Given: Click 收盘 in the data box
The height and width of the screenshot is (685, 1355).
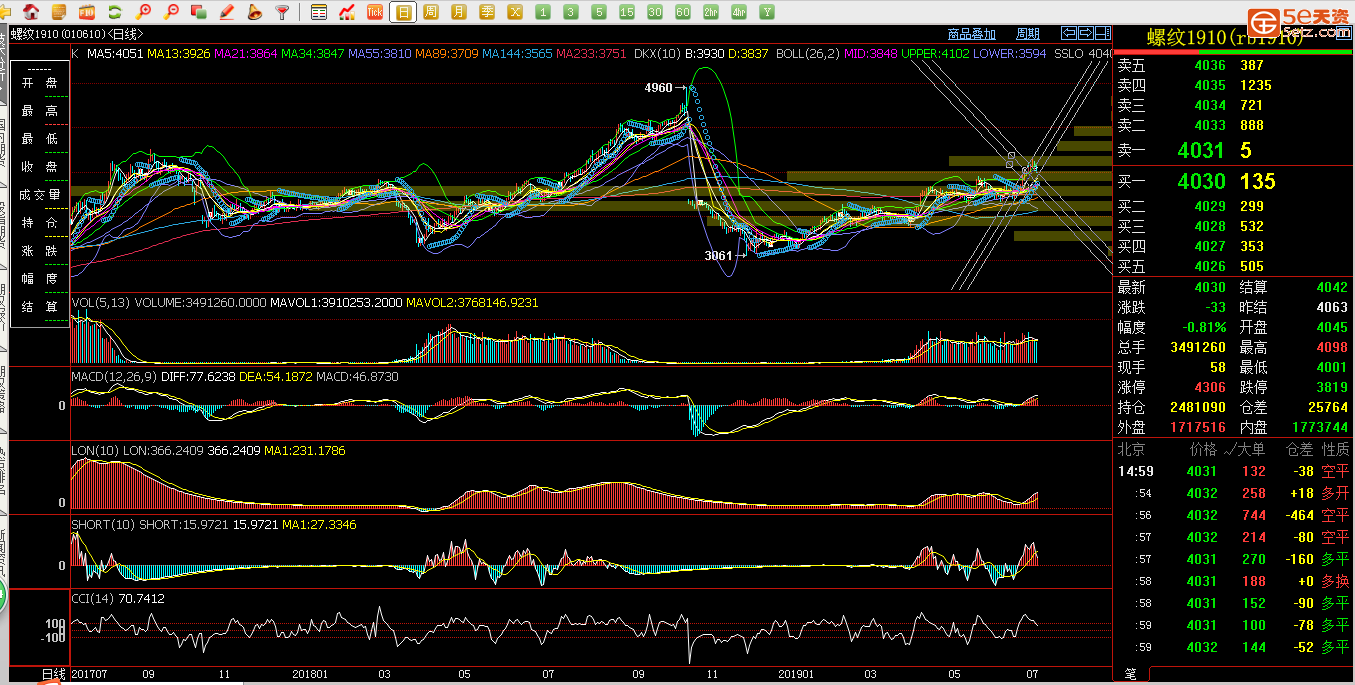Looking at the screenshot, I should 39,167.
